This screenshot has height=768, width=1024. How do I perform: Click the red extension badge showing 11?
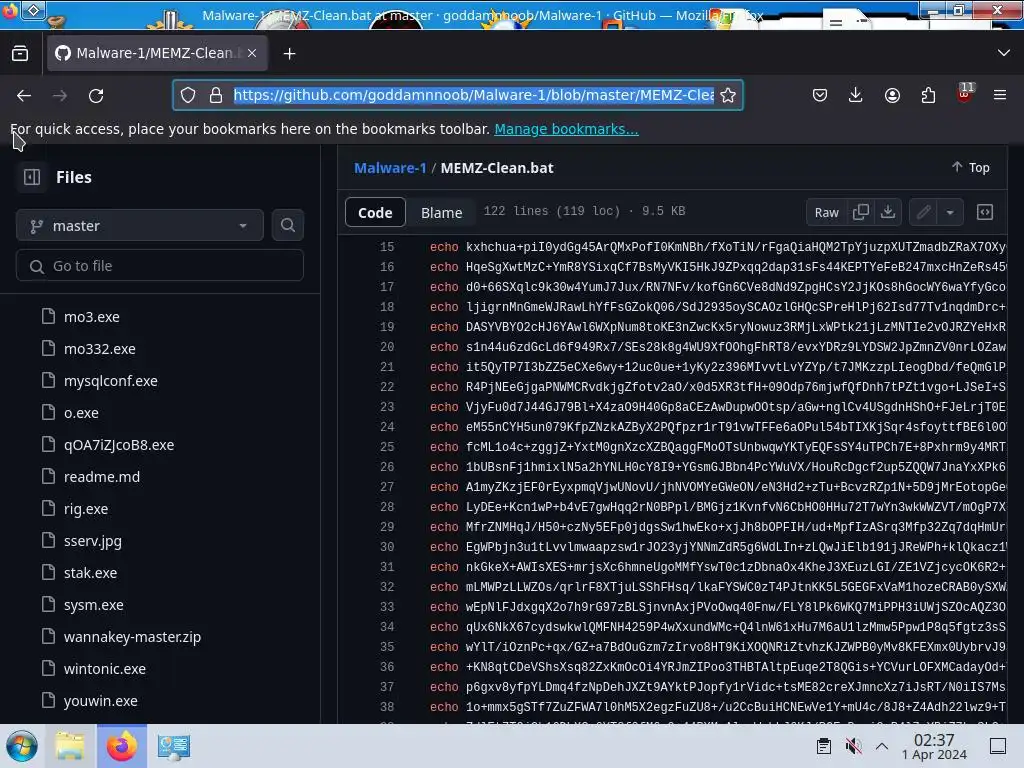(965, 93)
